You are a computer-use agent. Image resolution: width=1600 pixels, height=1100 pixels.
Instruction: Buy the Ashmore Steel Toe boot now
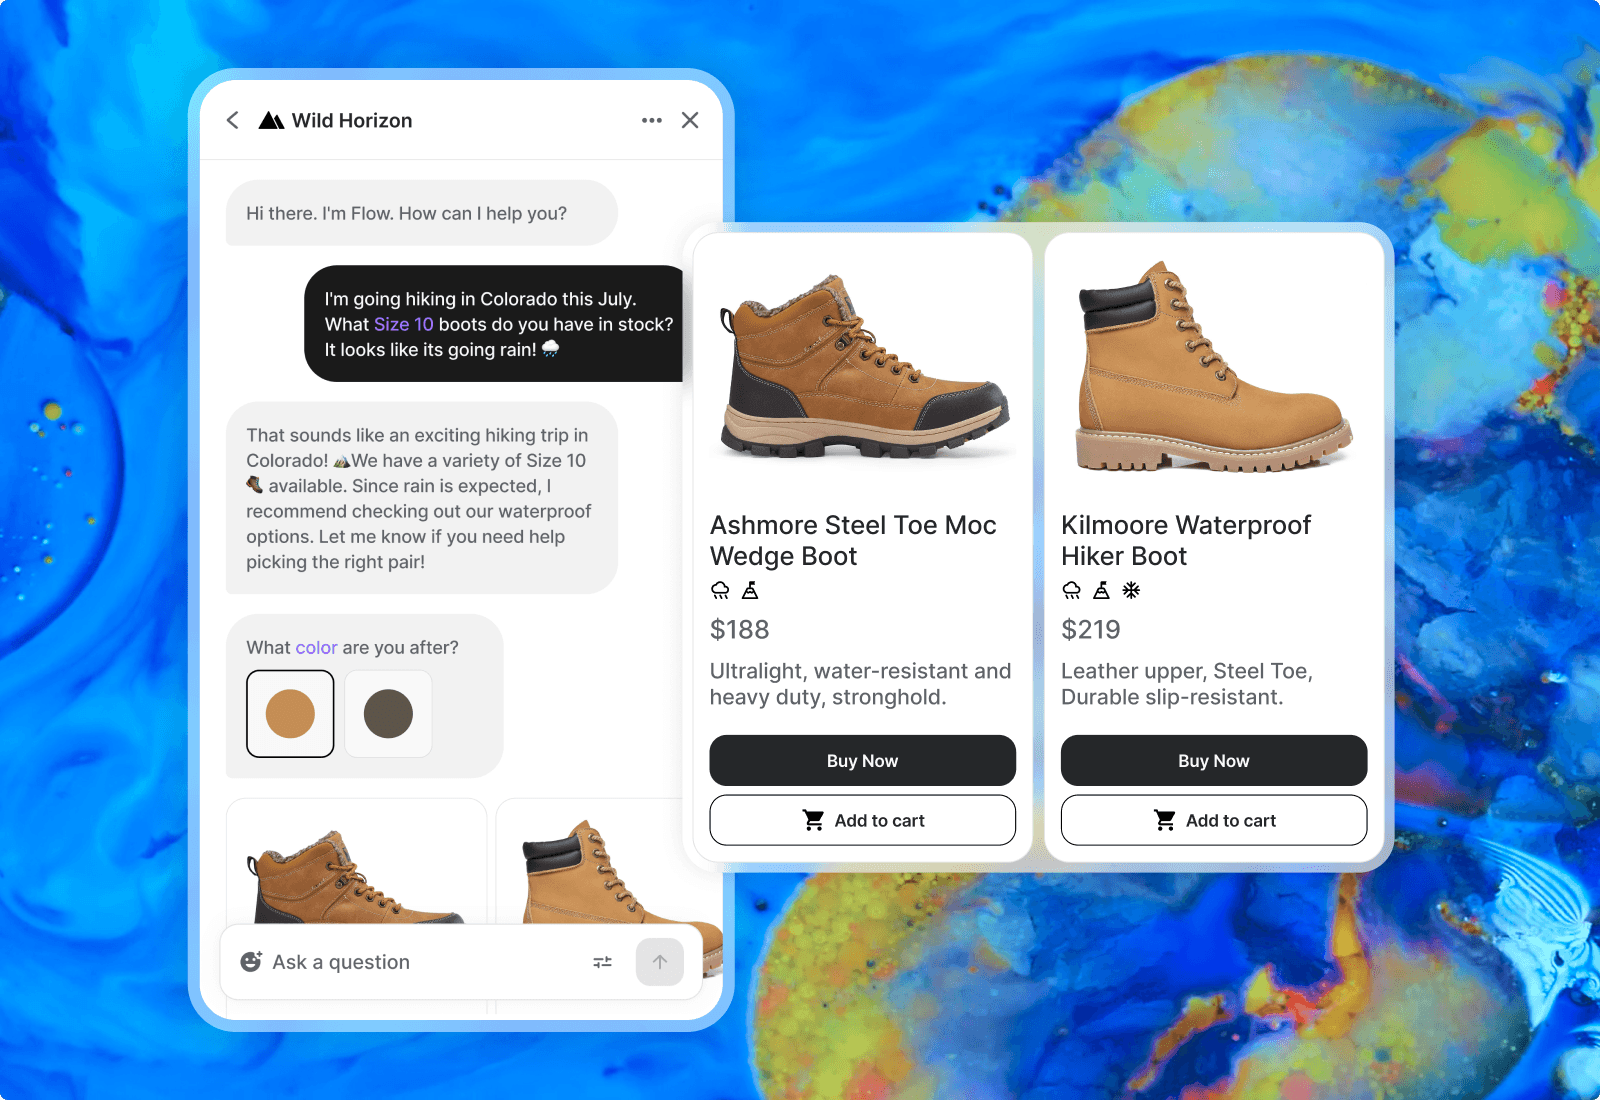[x=862, y=761]
